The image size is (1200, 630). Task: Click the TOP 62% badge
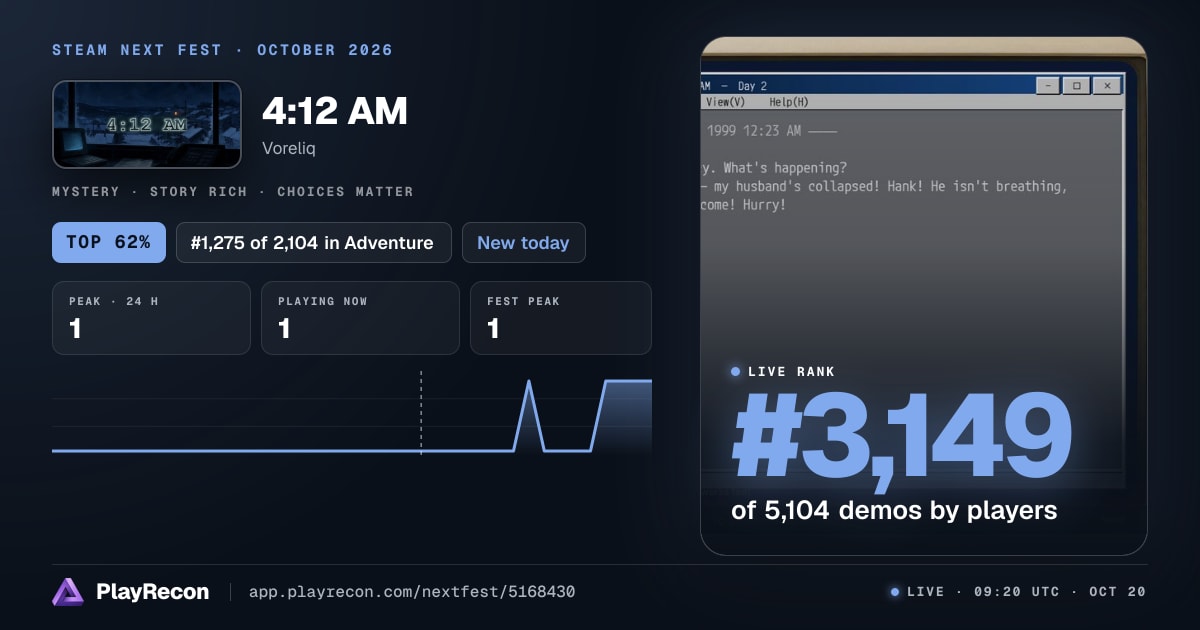point(109,243)
